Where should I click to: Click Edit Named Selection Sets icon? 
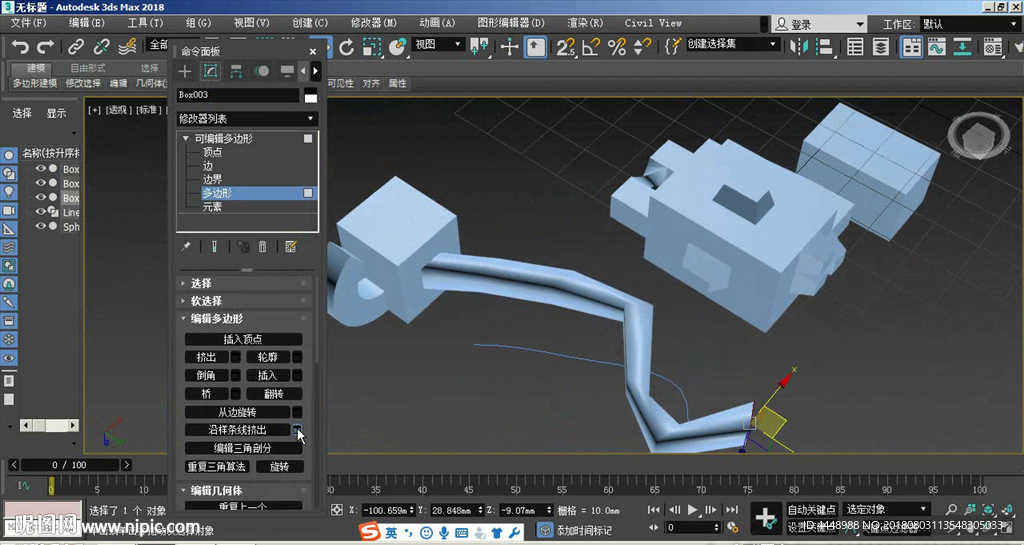[x=673, y=46]
